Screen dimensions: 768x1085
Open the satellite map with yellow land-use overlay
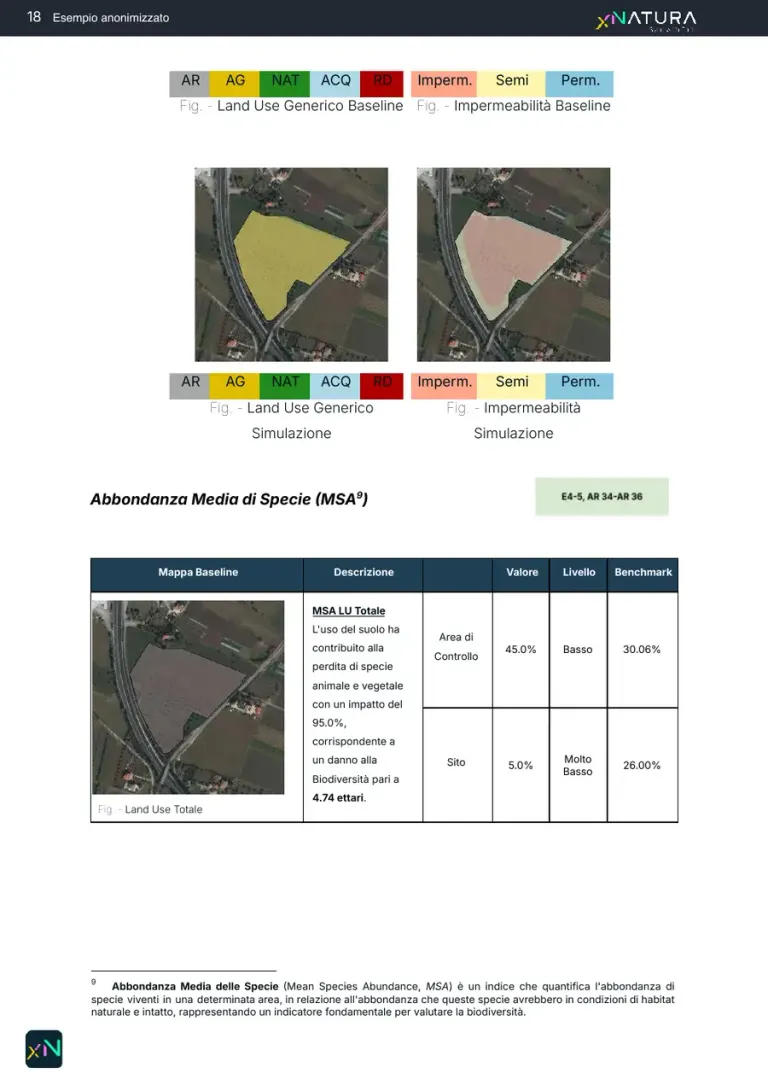(x=291, y=264)
